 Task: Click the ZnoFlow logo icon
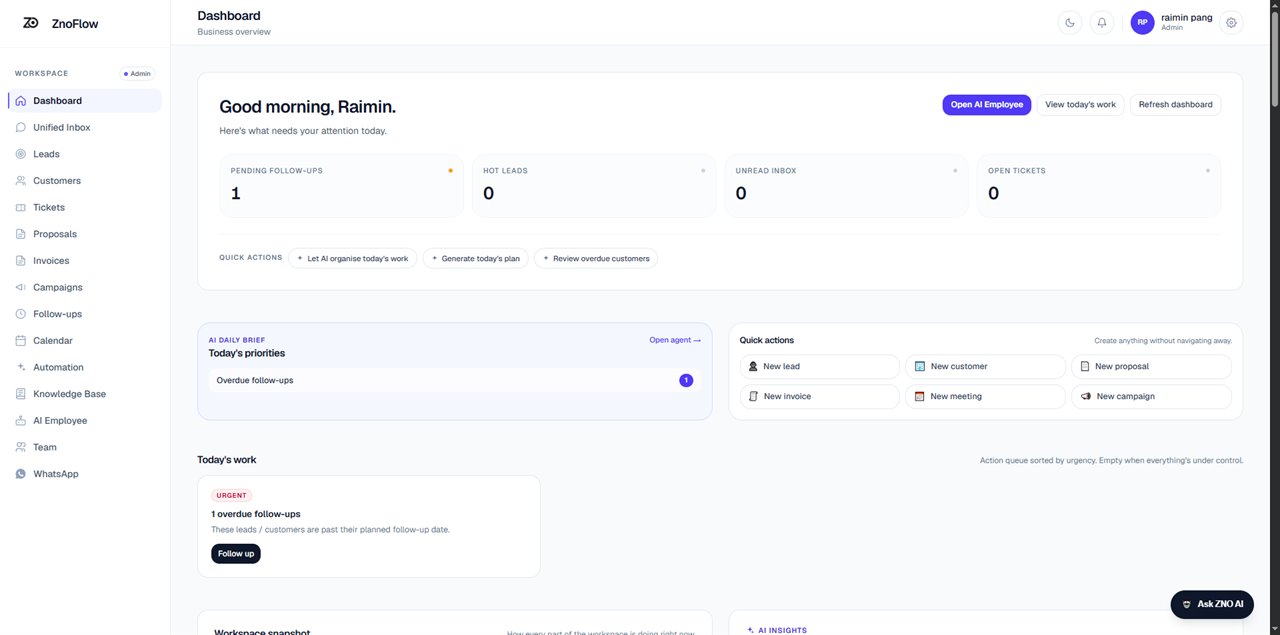31,23
